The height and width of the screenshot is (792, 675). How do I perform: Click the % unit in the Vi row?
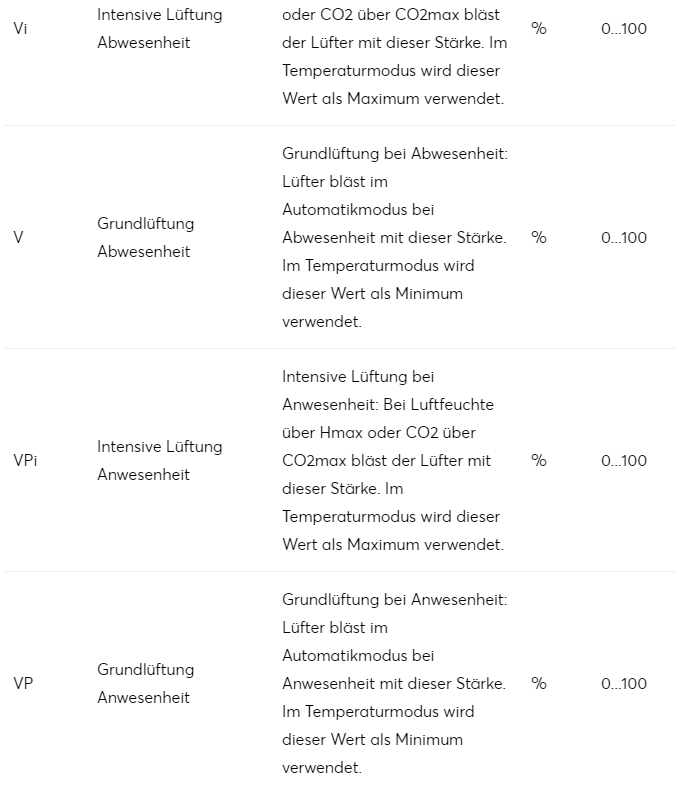click(x=539, y=29)
